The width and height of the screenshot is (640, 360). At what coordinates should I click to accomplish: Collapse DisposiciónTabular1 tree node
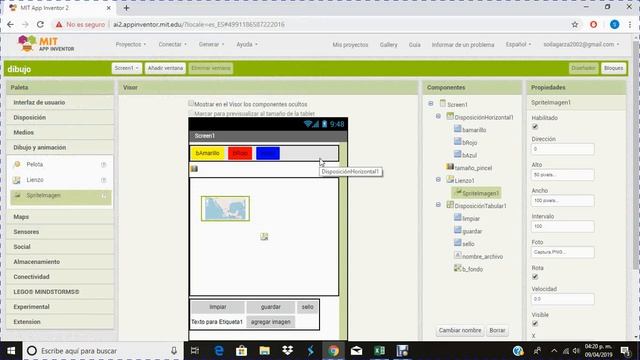[438, 205]
